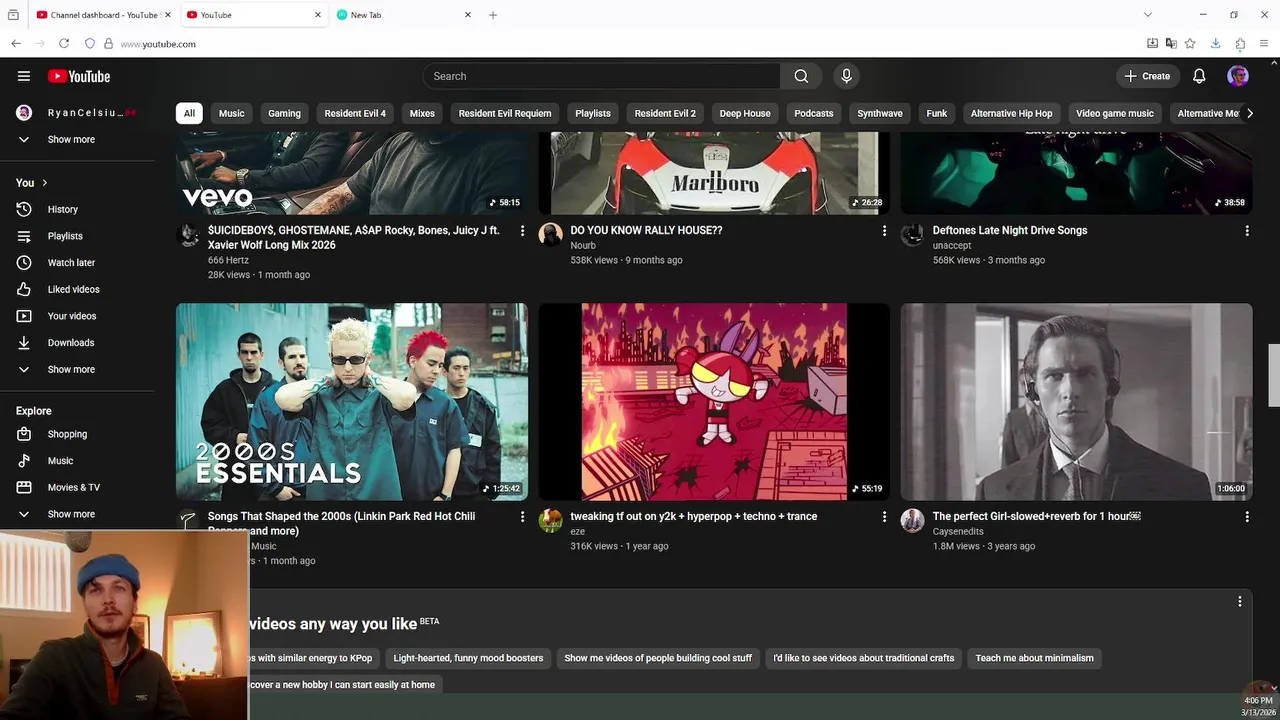Select the Resident Evil 4 chip
Screen dimensions: 1280x720
point(355,113)
